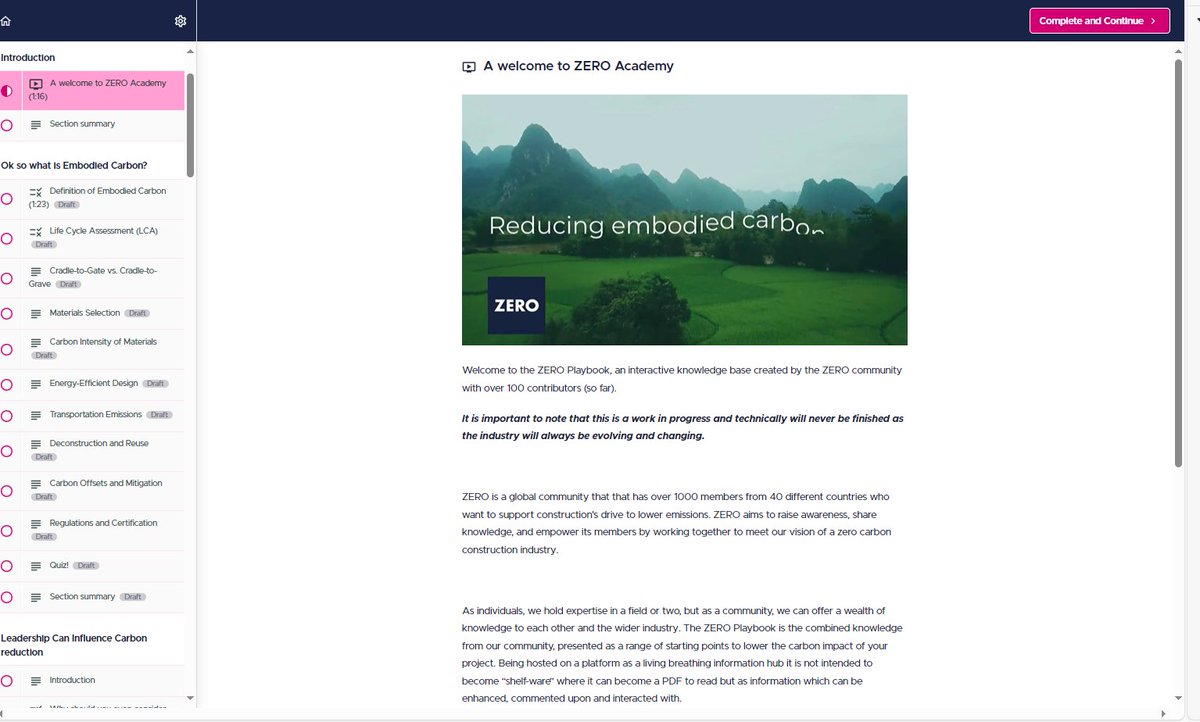The width and height of the screenshot is (1200, 722).
Task: Click text icon beside Draft Section summary lesson
Action: pos(36,597)
